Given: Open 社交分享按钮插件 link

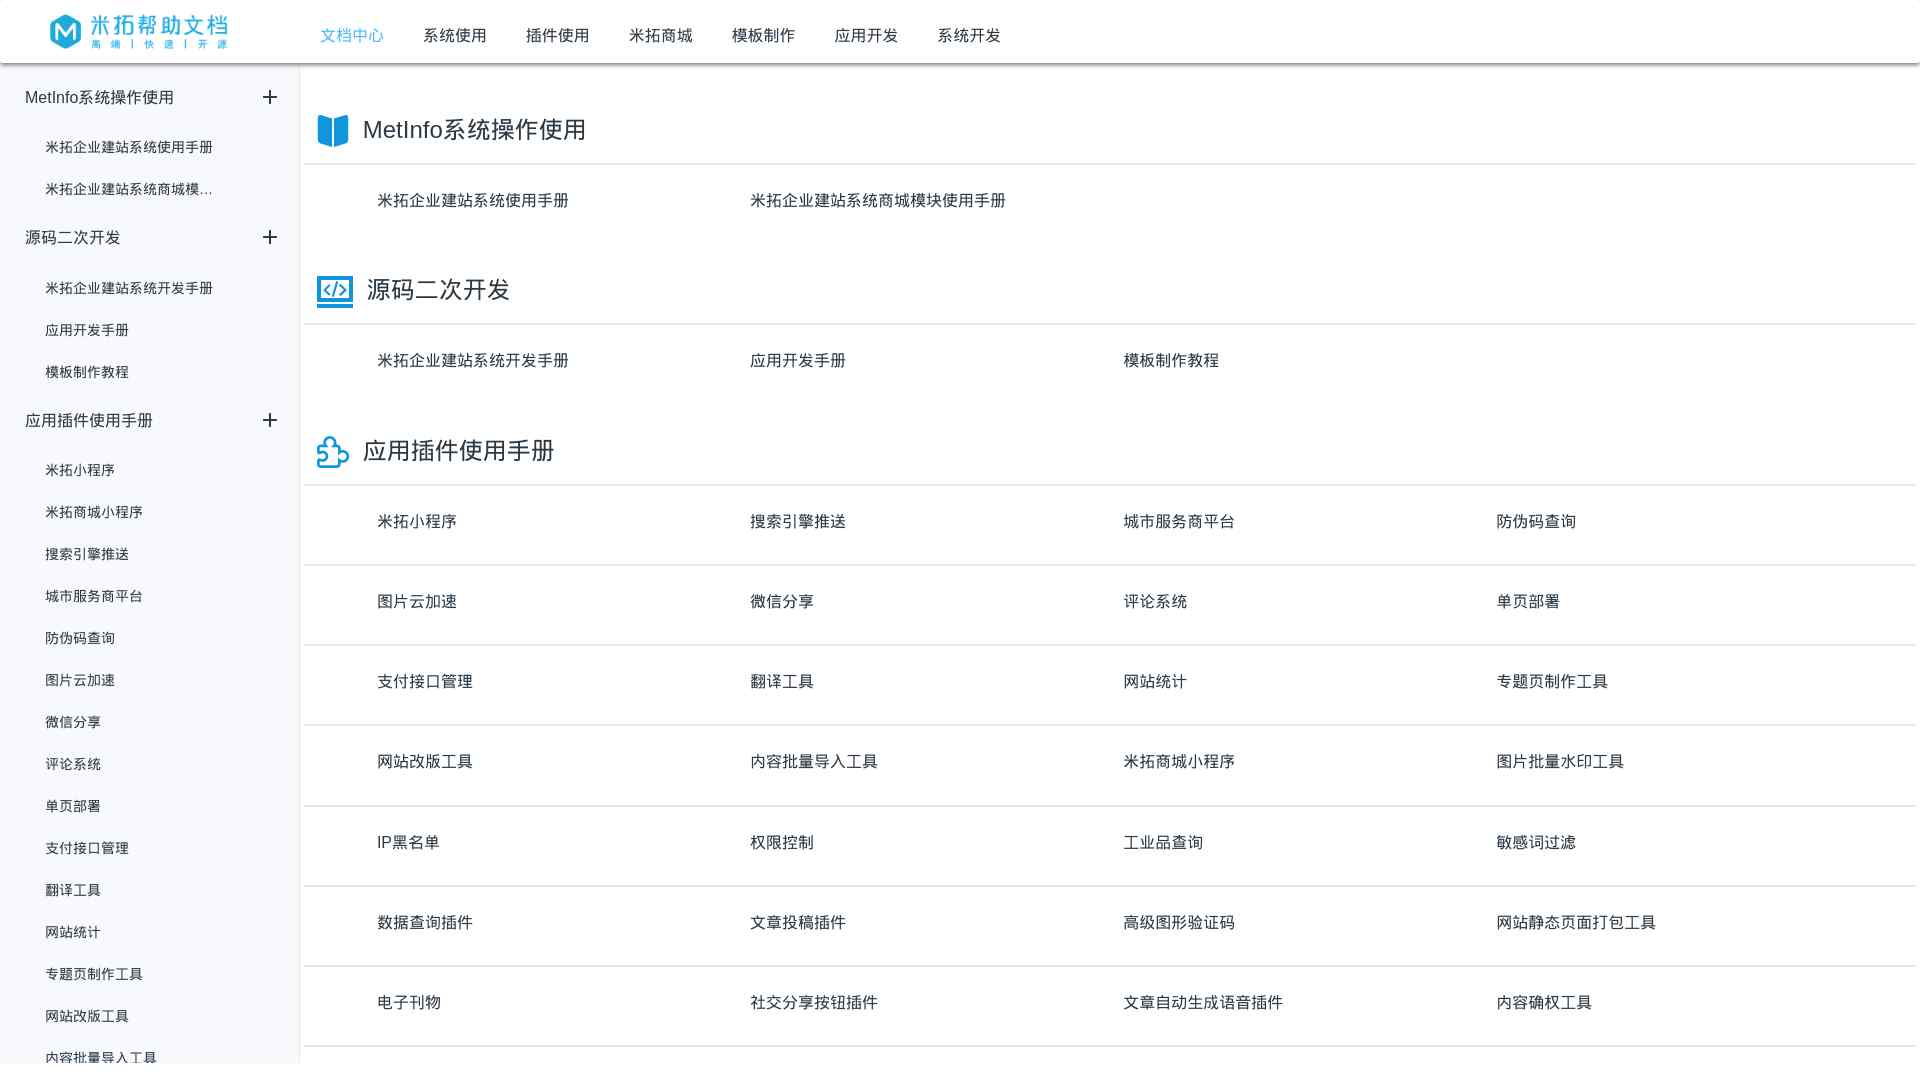Looking at the screenshot, I should click(x=814, y=1003).
